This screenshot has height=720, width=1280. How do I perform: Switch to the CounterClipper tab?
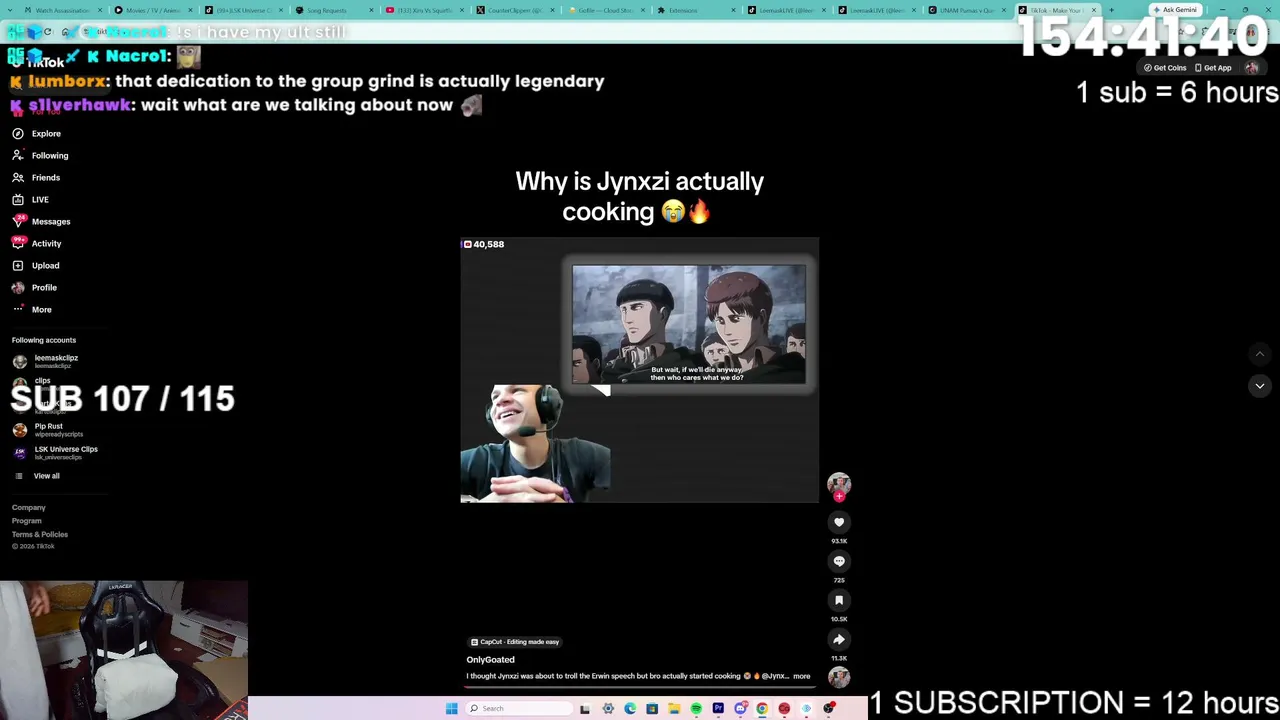[515, 10]
